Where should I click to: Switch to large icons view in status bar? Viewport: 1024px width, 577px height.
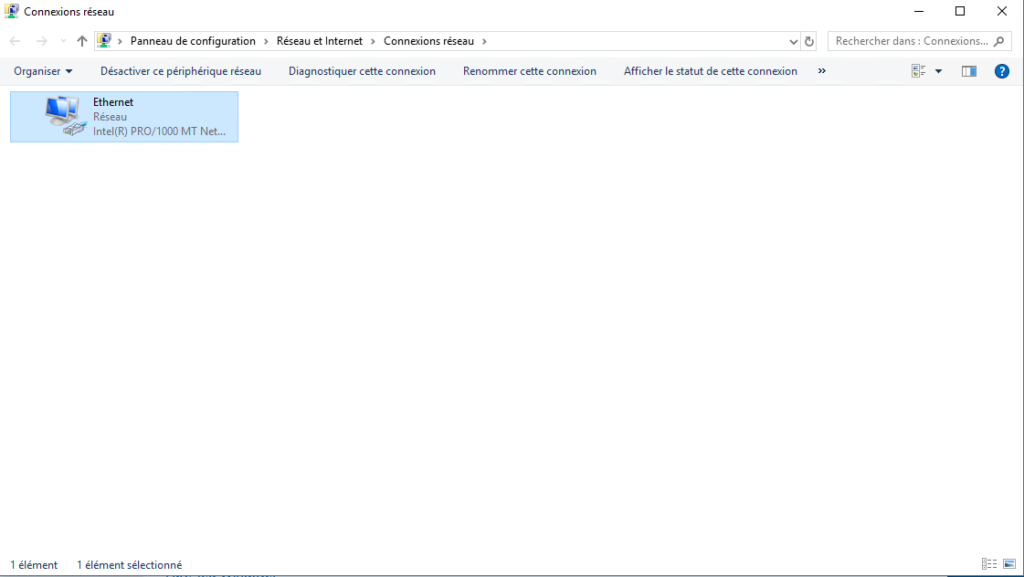[1010, 564]
